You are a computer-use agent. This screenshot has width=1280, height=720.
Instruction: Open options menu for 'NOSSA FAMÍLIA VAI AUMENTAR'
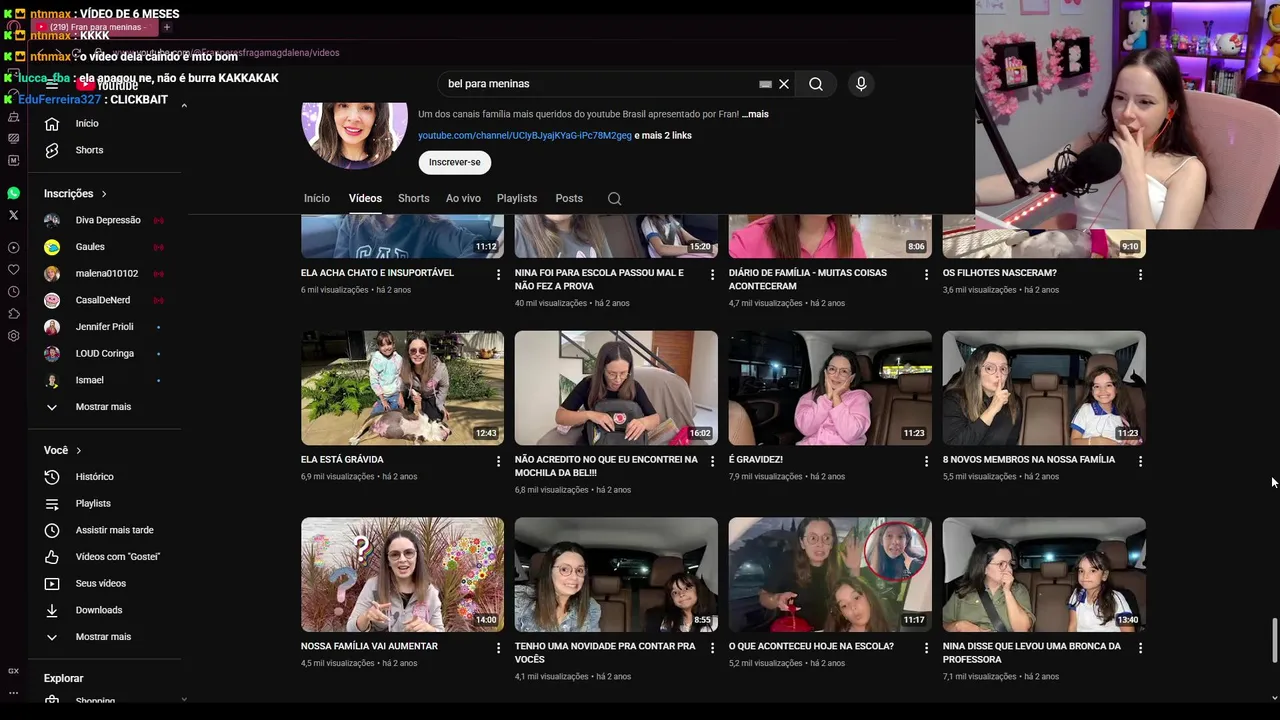(498, 648)
